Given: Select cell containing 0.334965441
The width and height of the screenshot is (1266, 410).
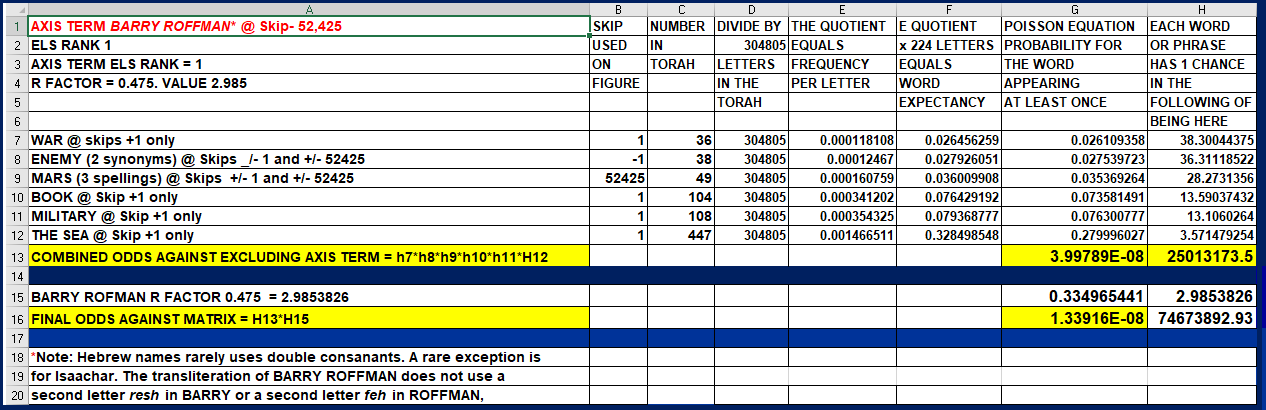Looking at the screenshot, I should [1073, 297].
